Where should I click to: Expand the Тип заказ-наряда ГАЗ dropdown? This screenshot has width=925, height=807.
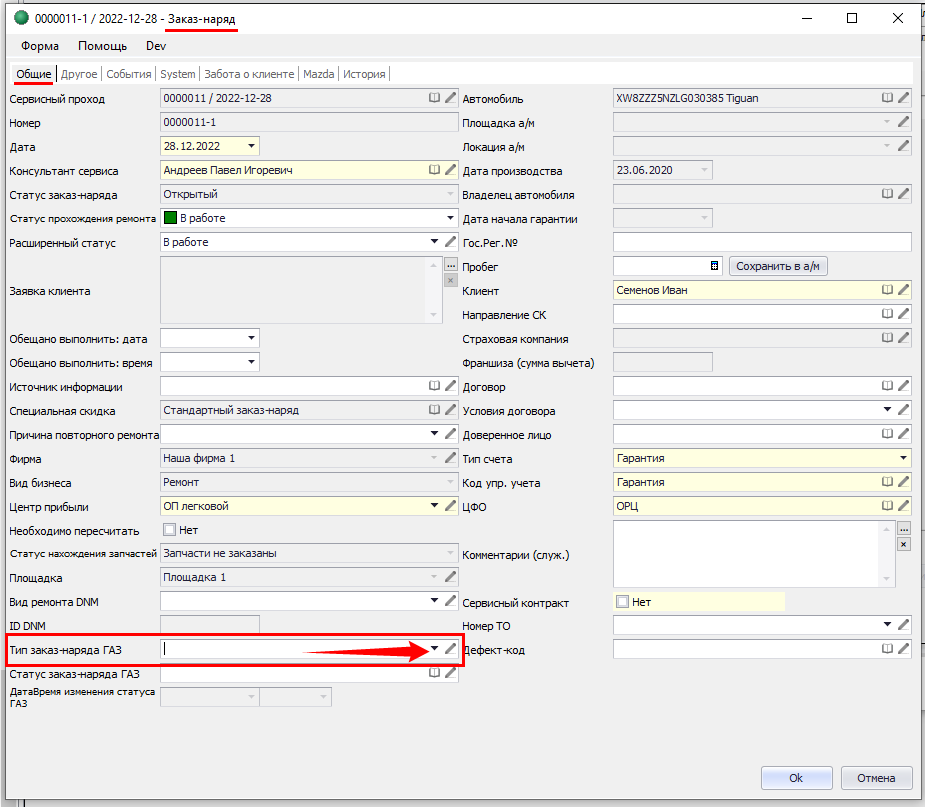(435, 649)
